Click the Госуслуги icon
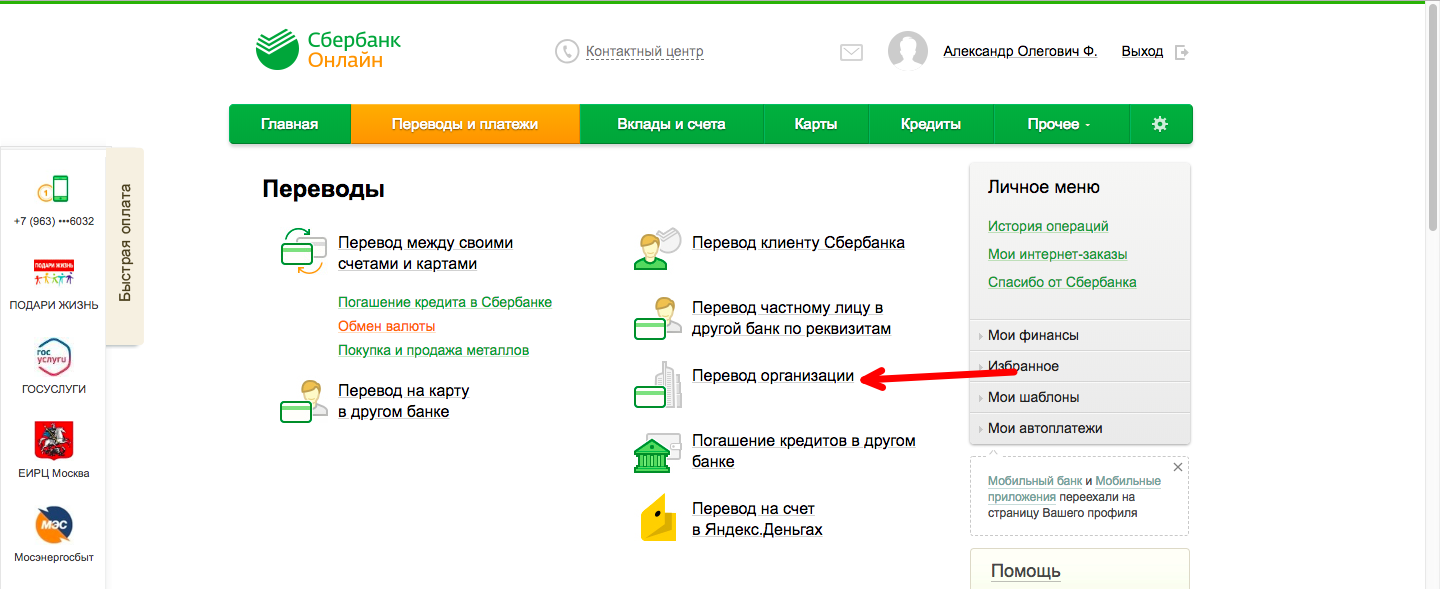 pyautogui.click(x=54, y=357)
